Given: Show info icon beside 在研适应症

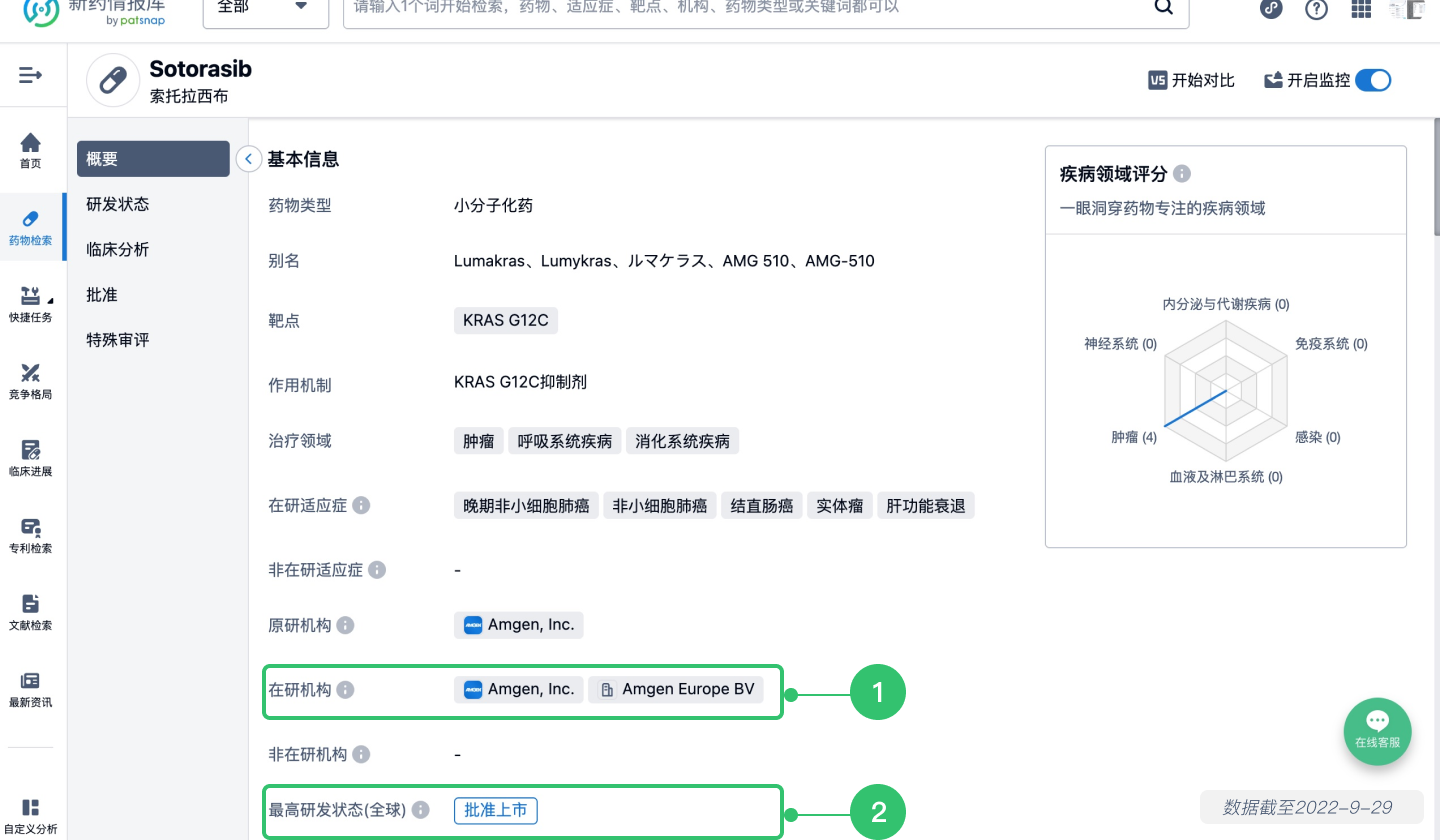Looking at the screenshot, I should coord(362,505).
